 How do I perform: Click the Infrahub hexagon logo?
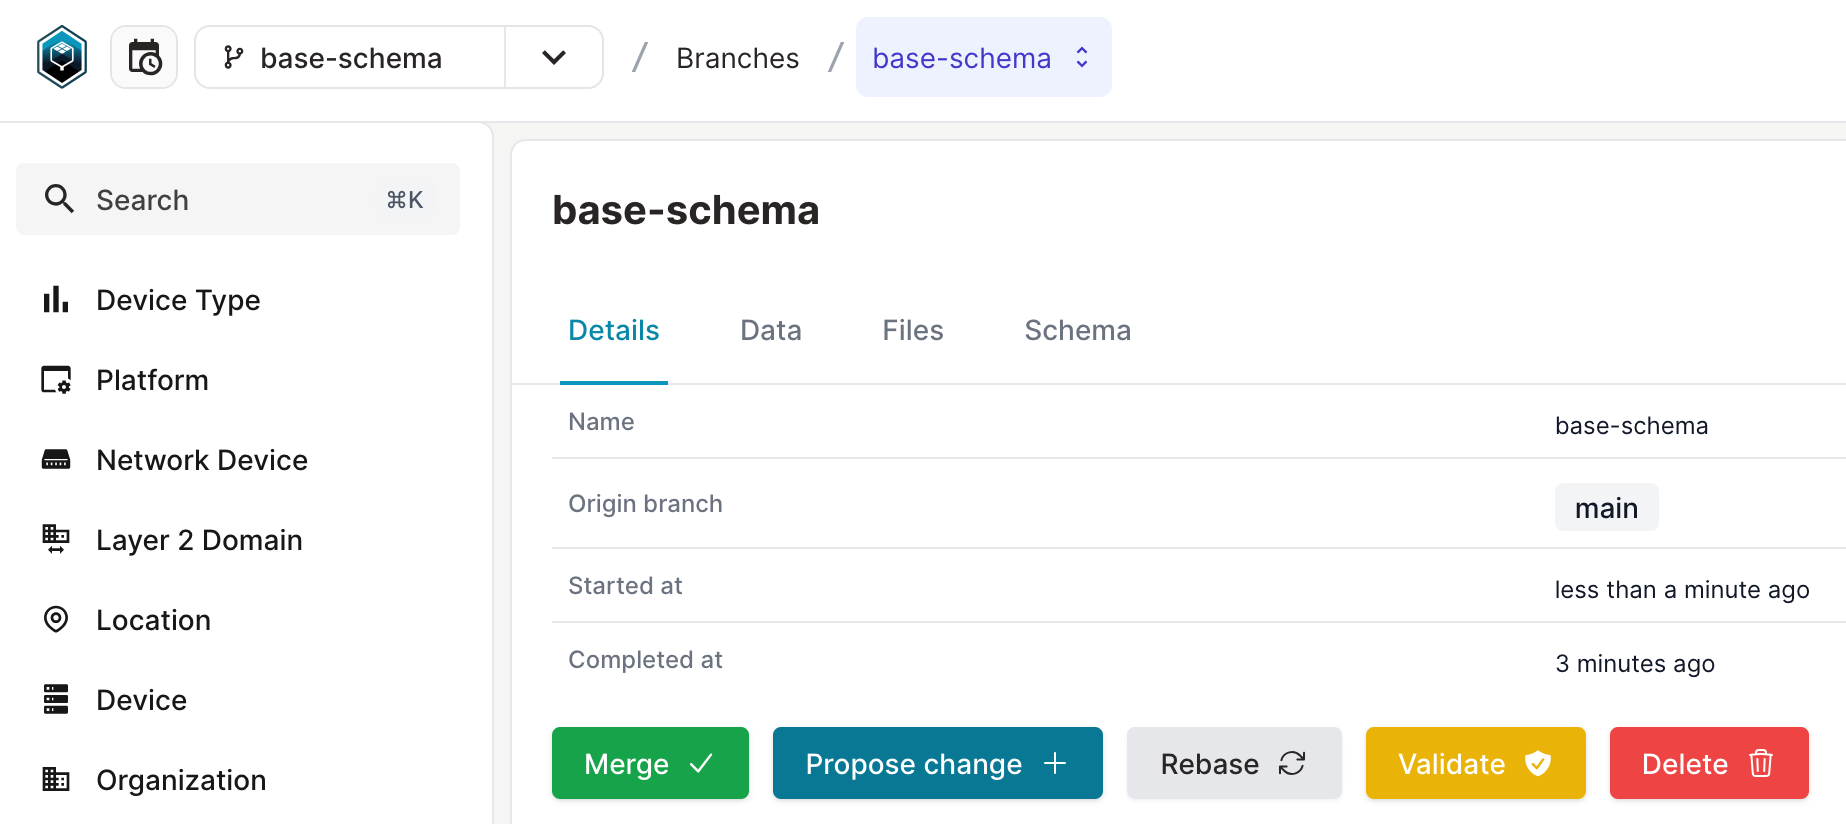pos(62,57)
